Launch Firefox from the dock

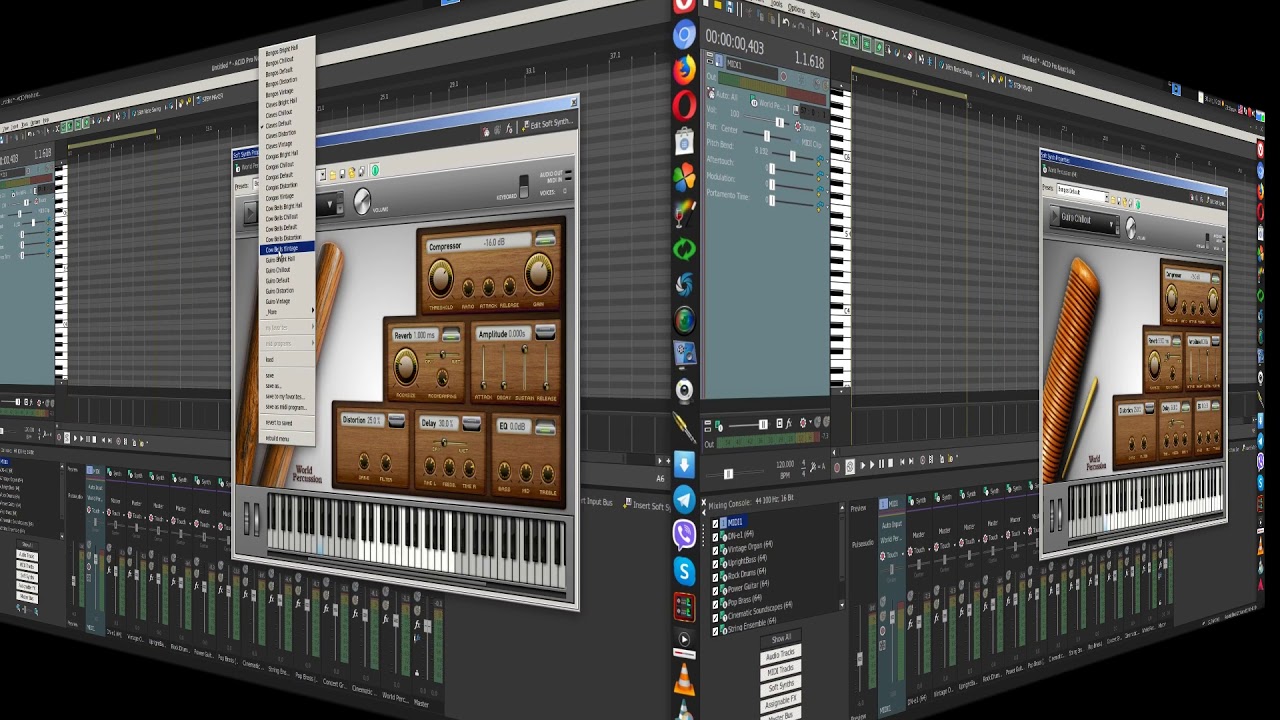684,70
